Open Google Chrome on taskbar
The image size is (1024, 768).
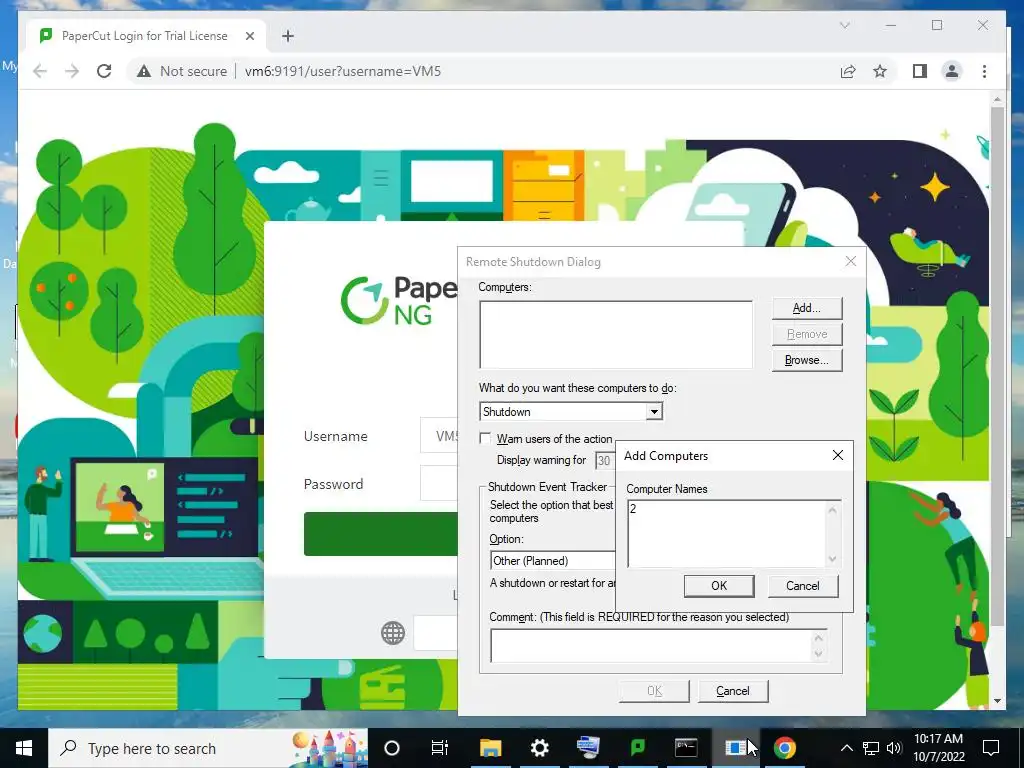(784, 748)
